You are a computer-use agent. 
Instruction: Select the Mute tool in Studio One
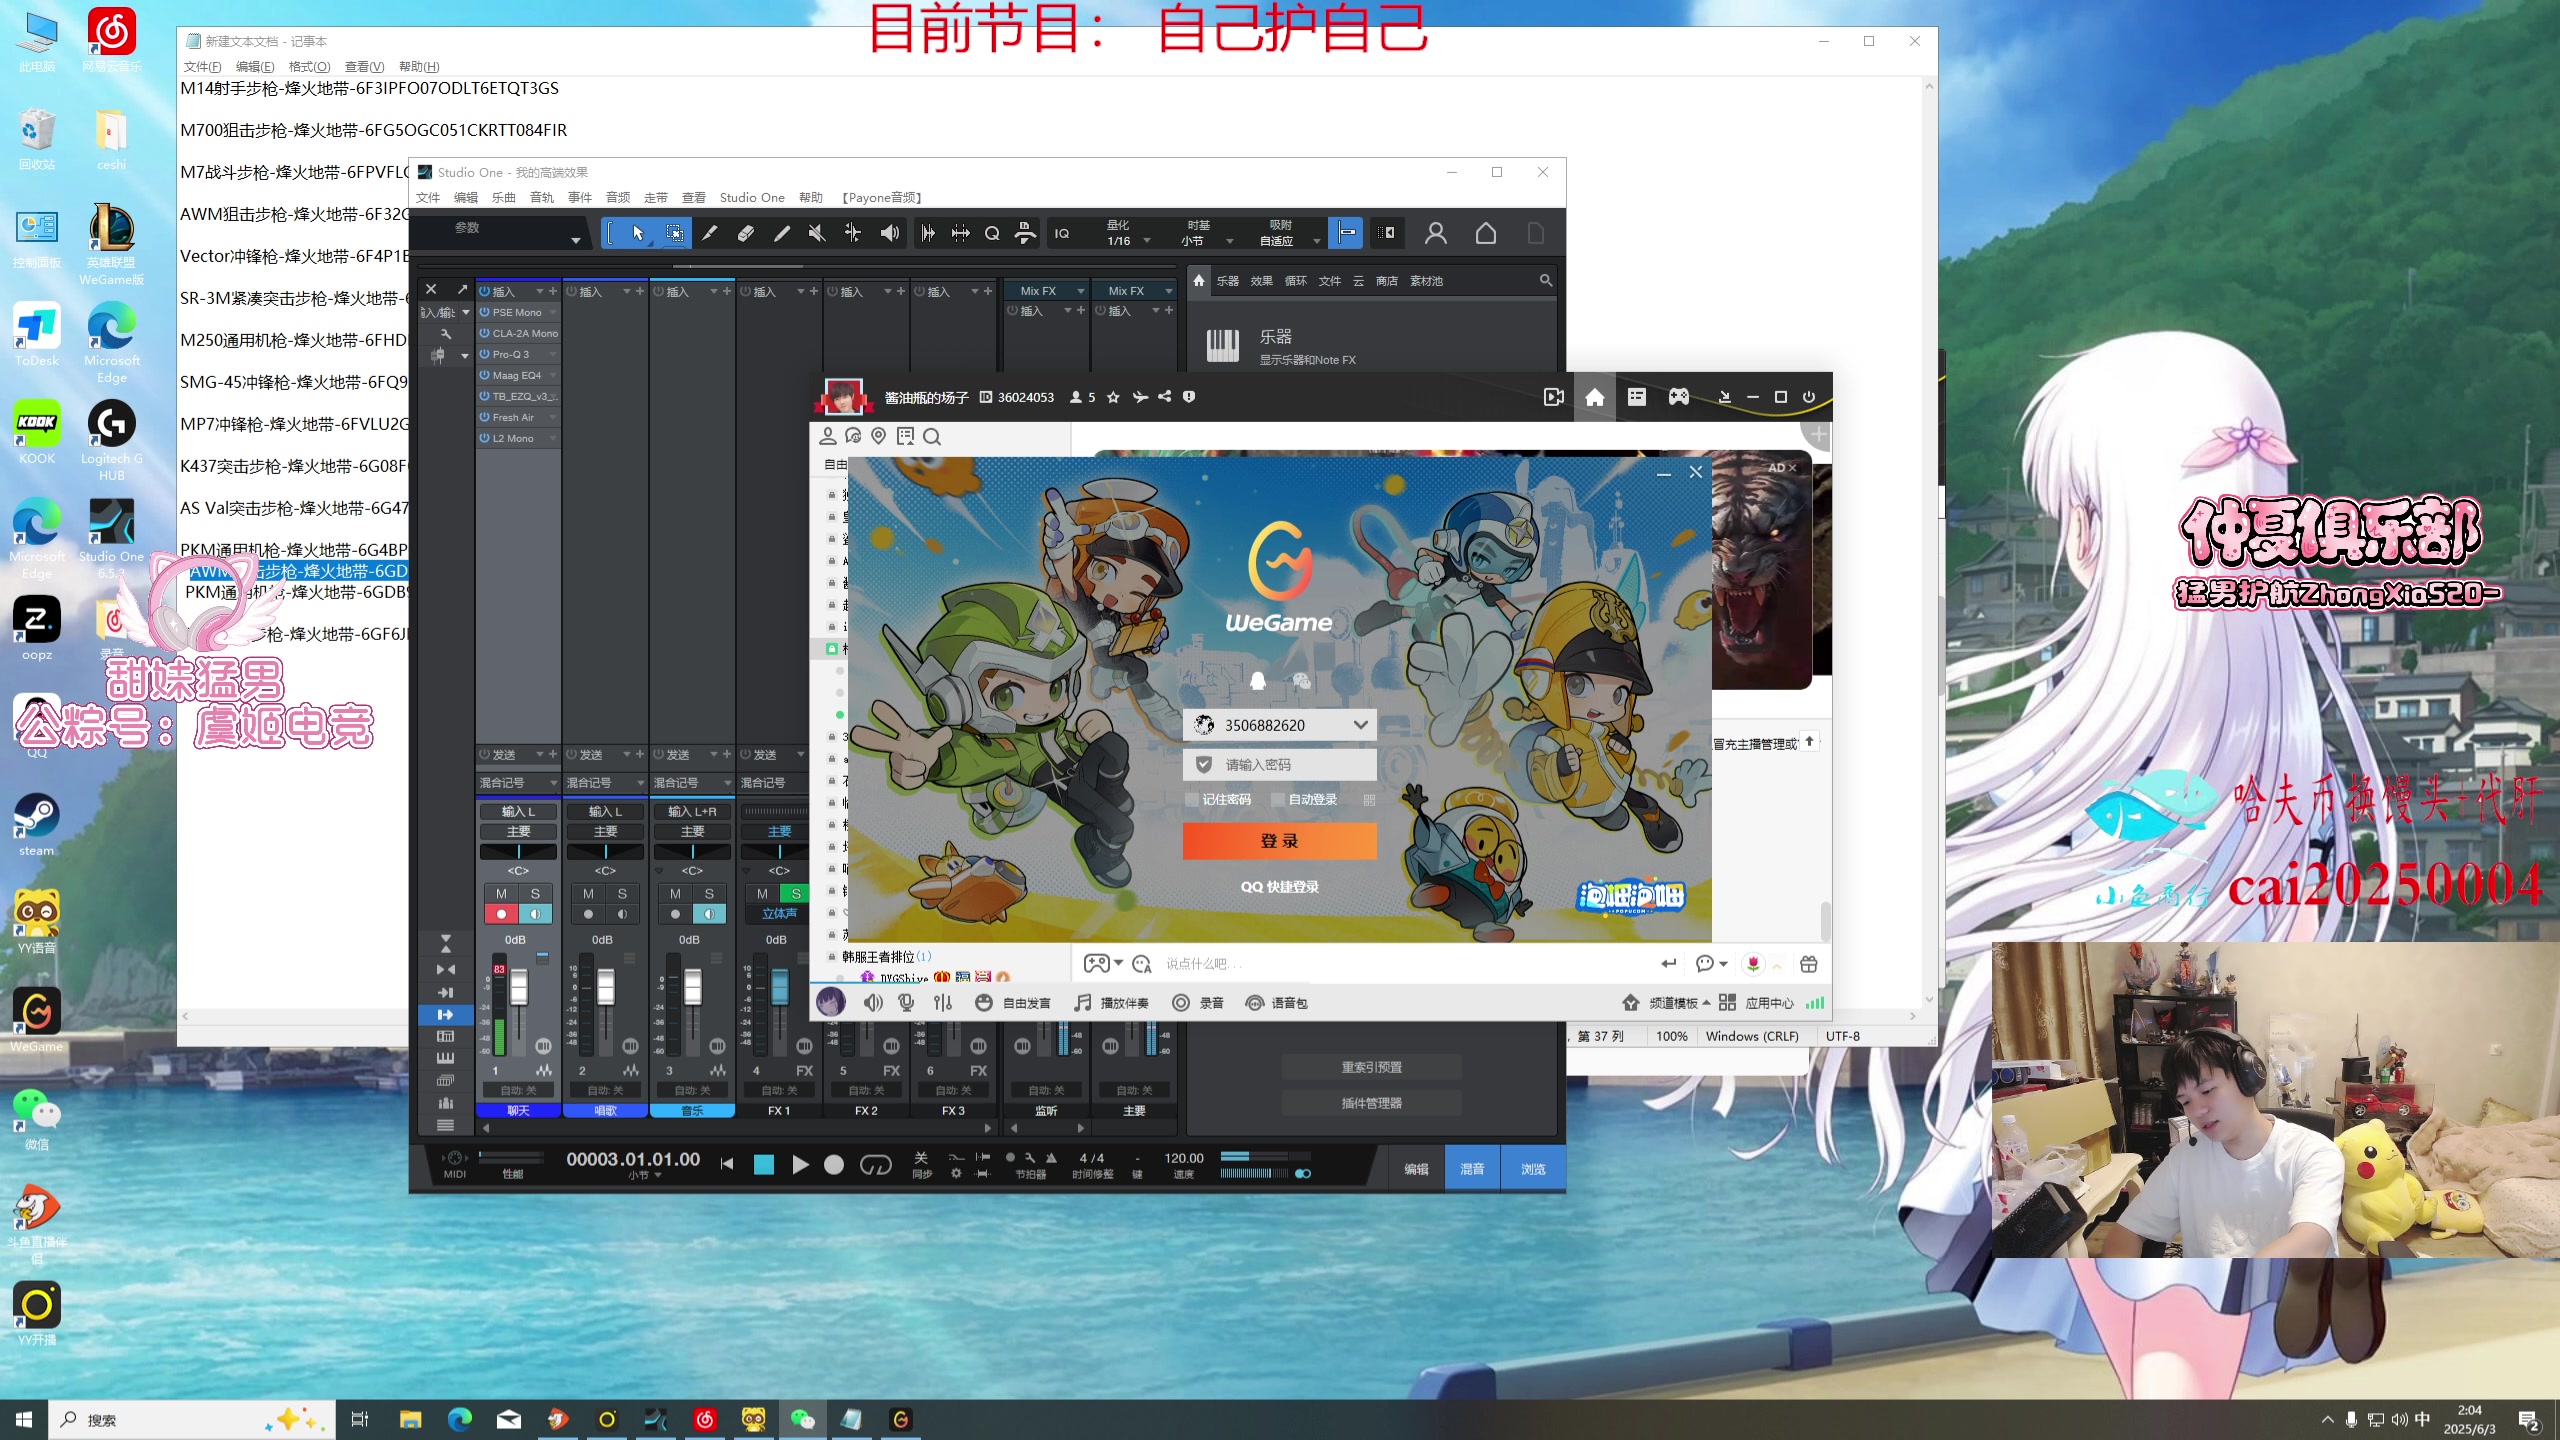point(817,233)
